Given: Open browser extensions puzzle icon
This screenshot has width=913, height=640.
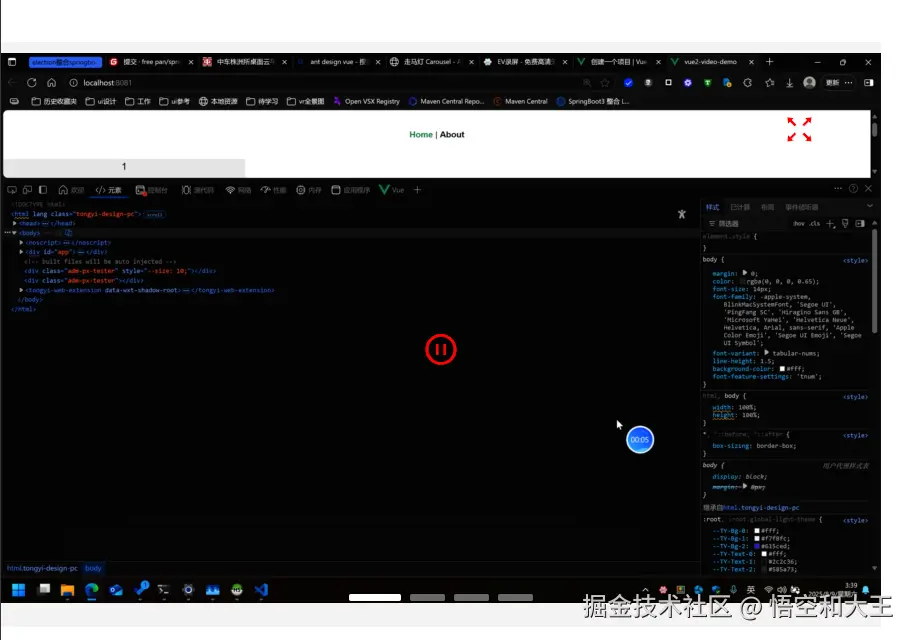Looking at the screenshot, I should click(x=748, y=83).
